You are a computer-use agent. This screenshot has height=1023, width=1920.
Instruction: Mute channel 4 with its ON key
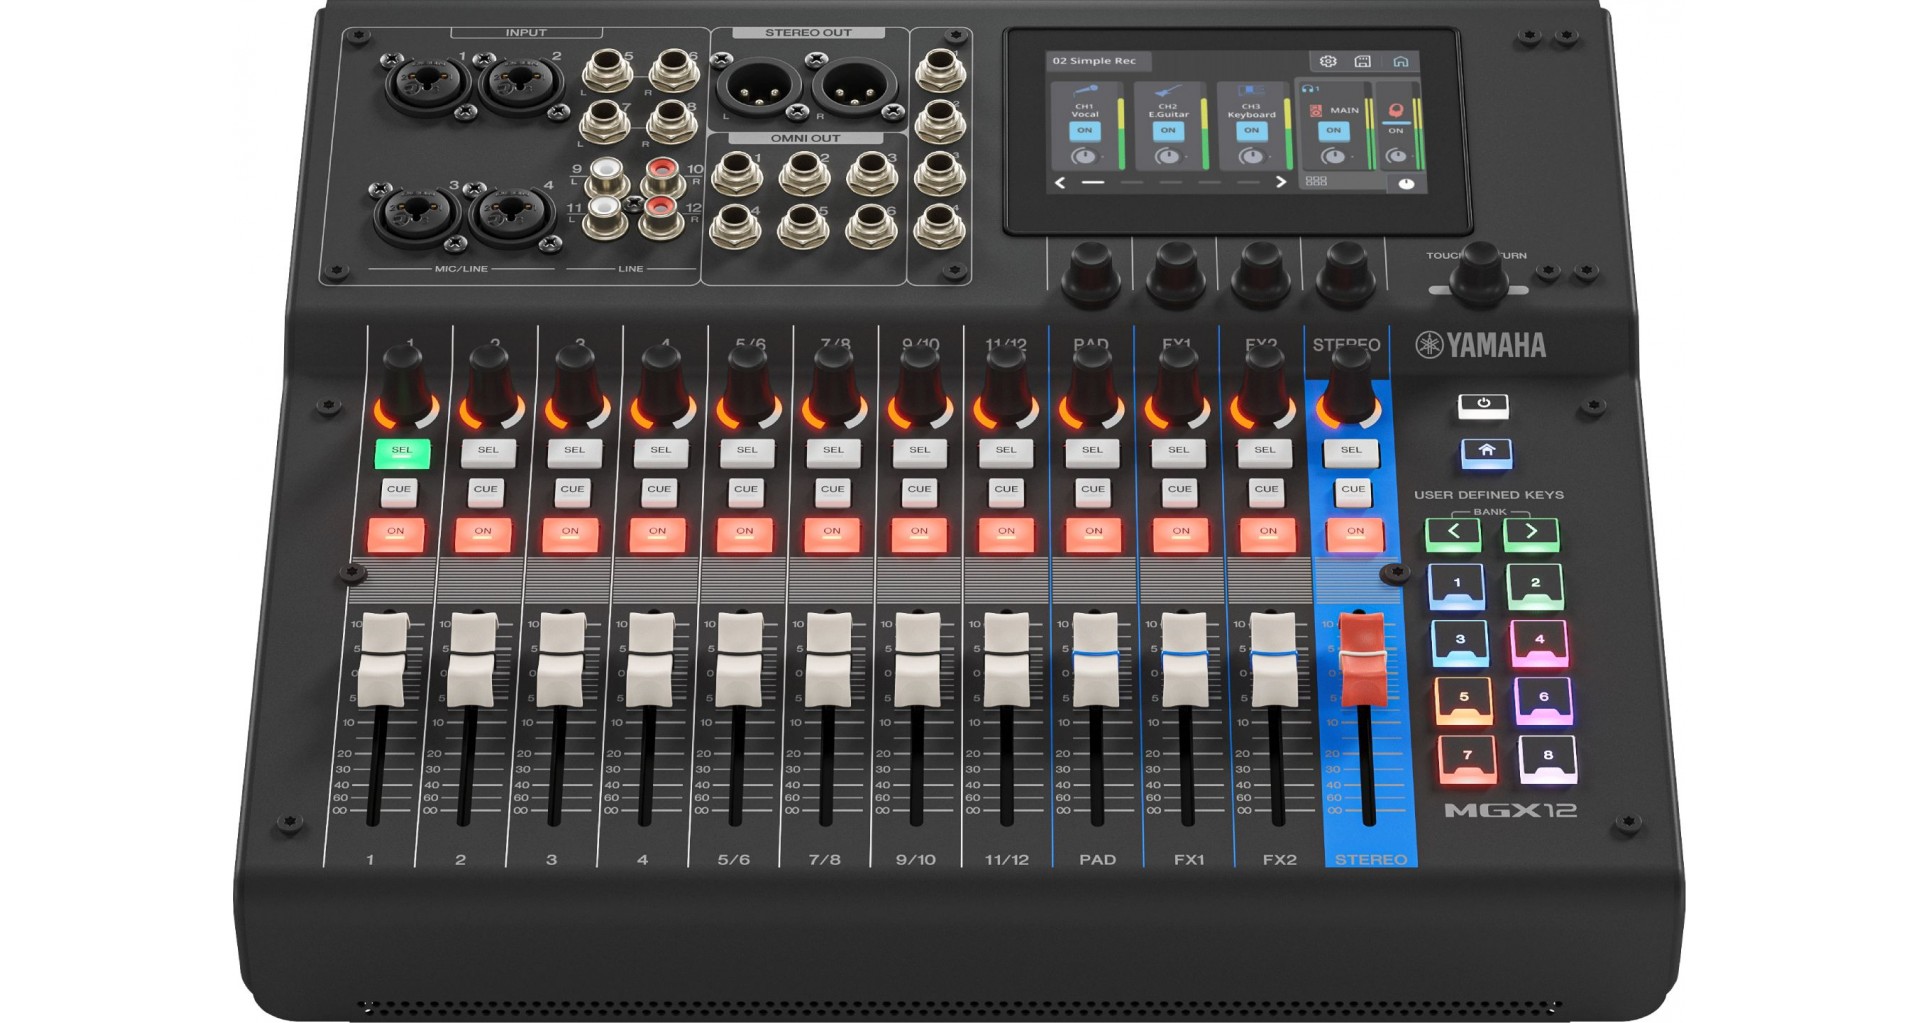(657, 533)
